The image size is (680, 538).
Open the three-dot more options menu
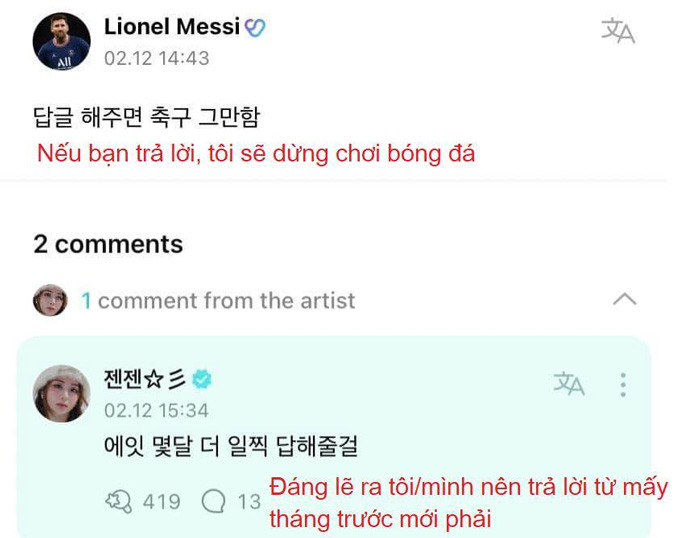click(x=623, y=384)
